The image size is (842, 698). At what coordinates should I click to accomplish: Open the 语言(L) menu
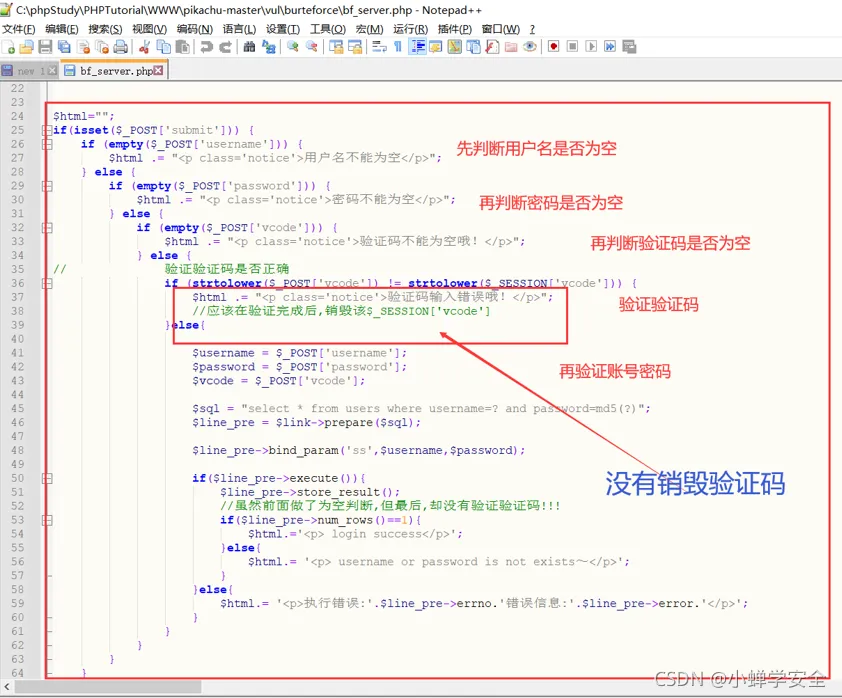[x=239, y=29]
